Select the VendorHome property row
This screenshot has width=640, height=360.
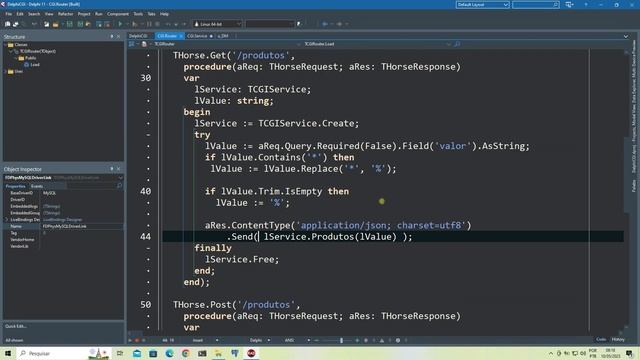pos(64,240)
